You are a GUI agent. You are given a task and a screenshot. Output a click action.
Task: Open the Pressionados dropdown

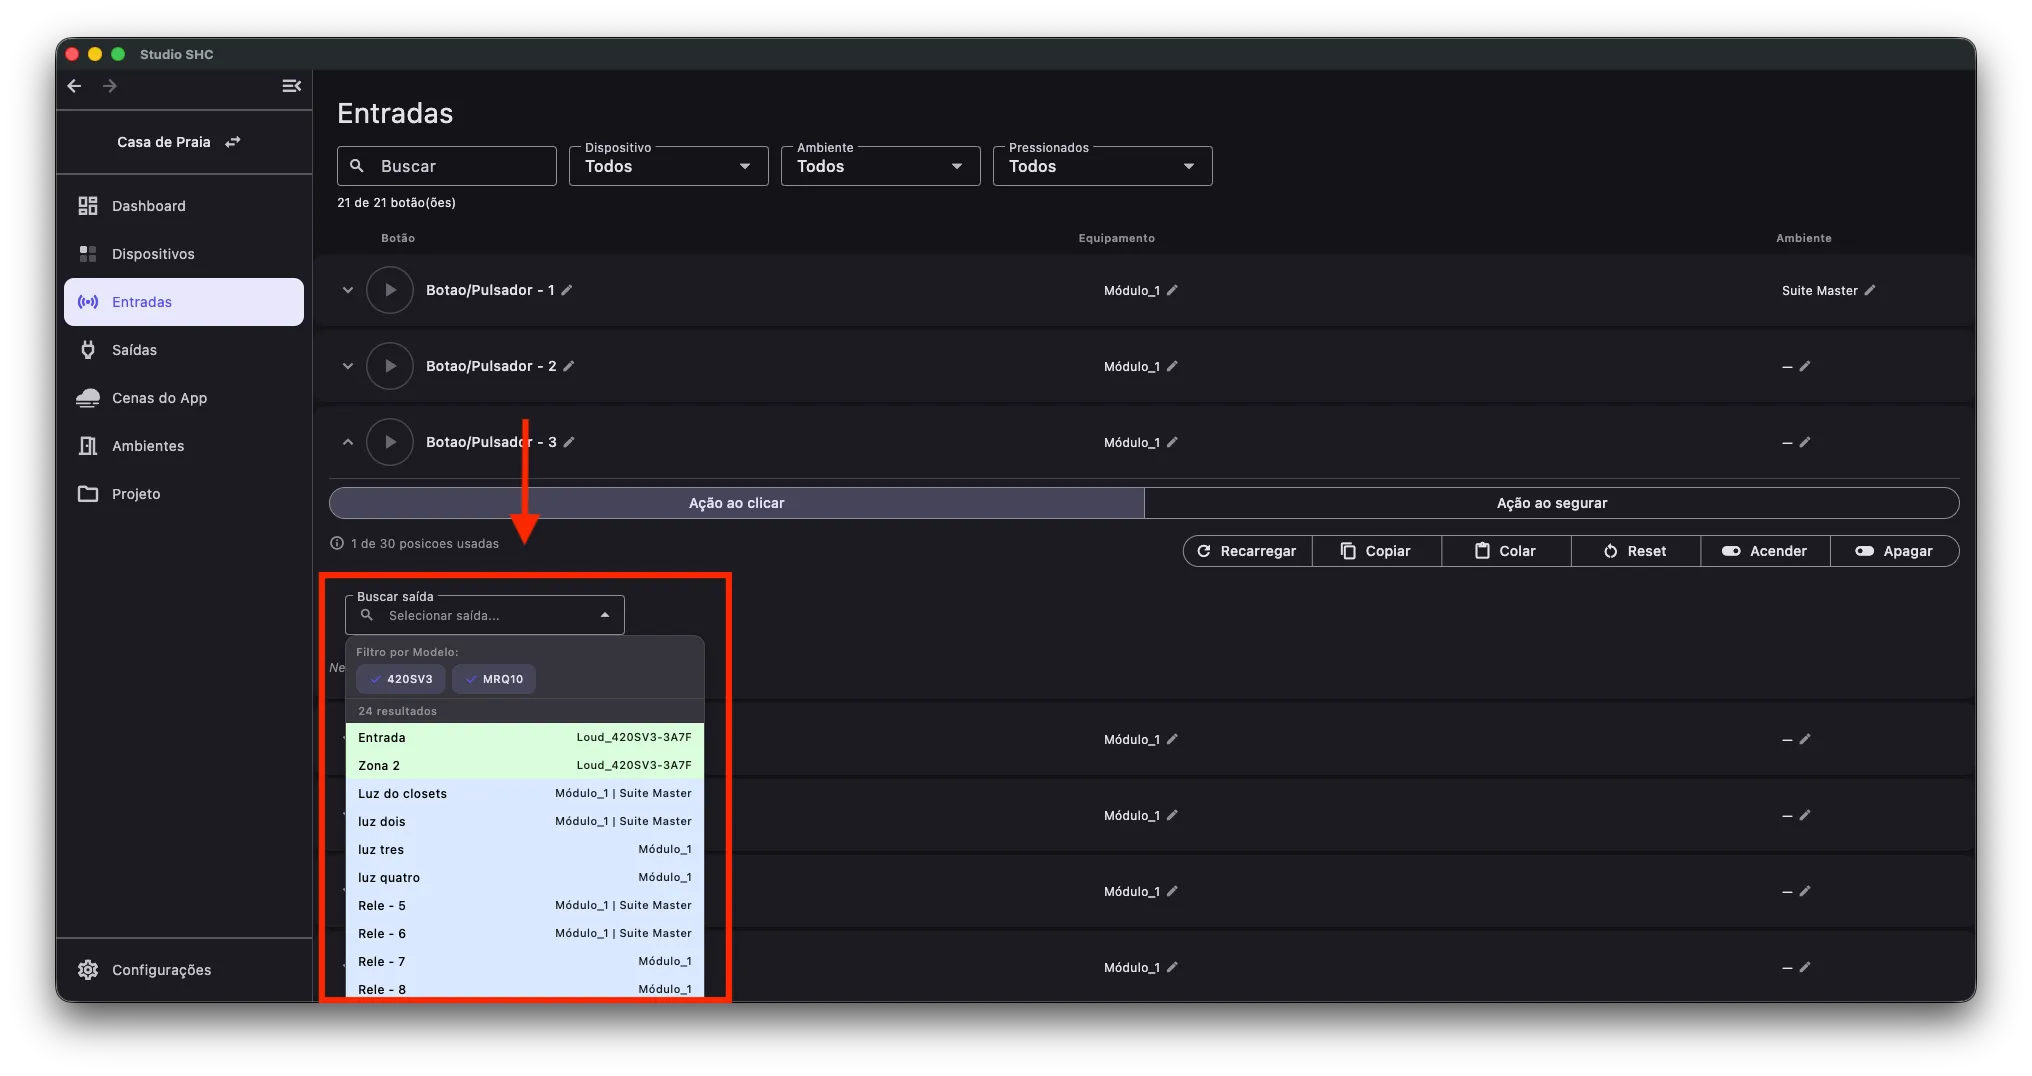(1103, 166)
